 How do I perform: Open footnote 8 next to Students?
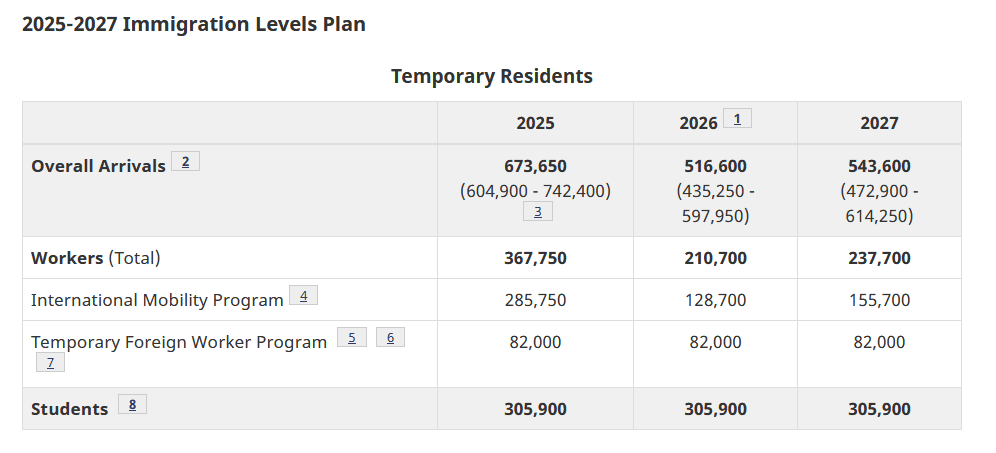pos(133,405)
